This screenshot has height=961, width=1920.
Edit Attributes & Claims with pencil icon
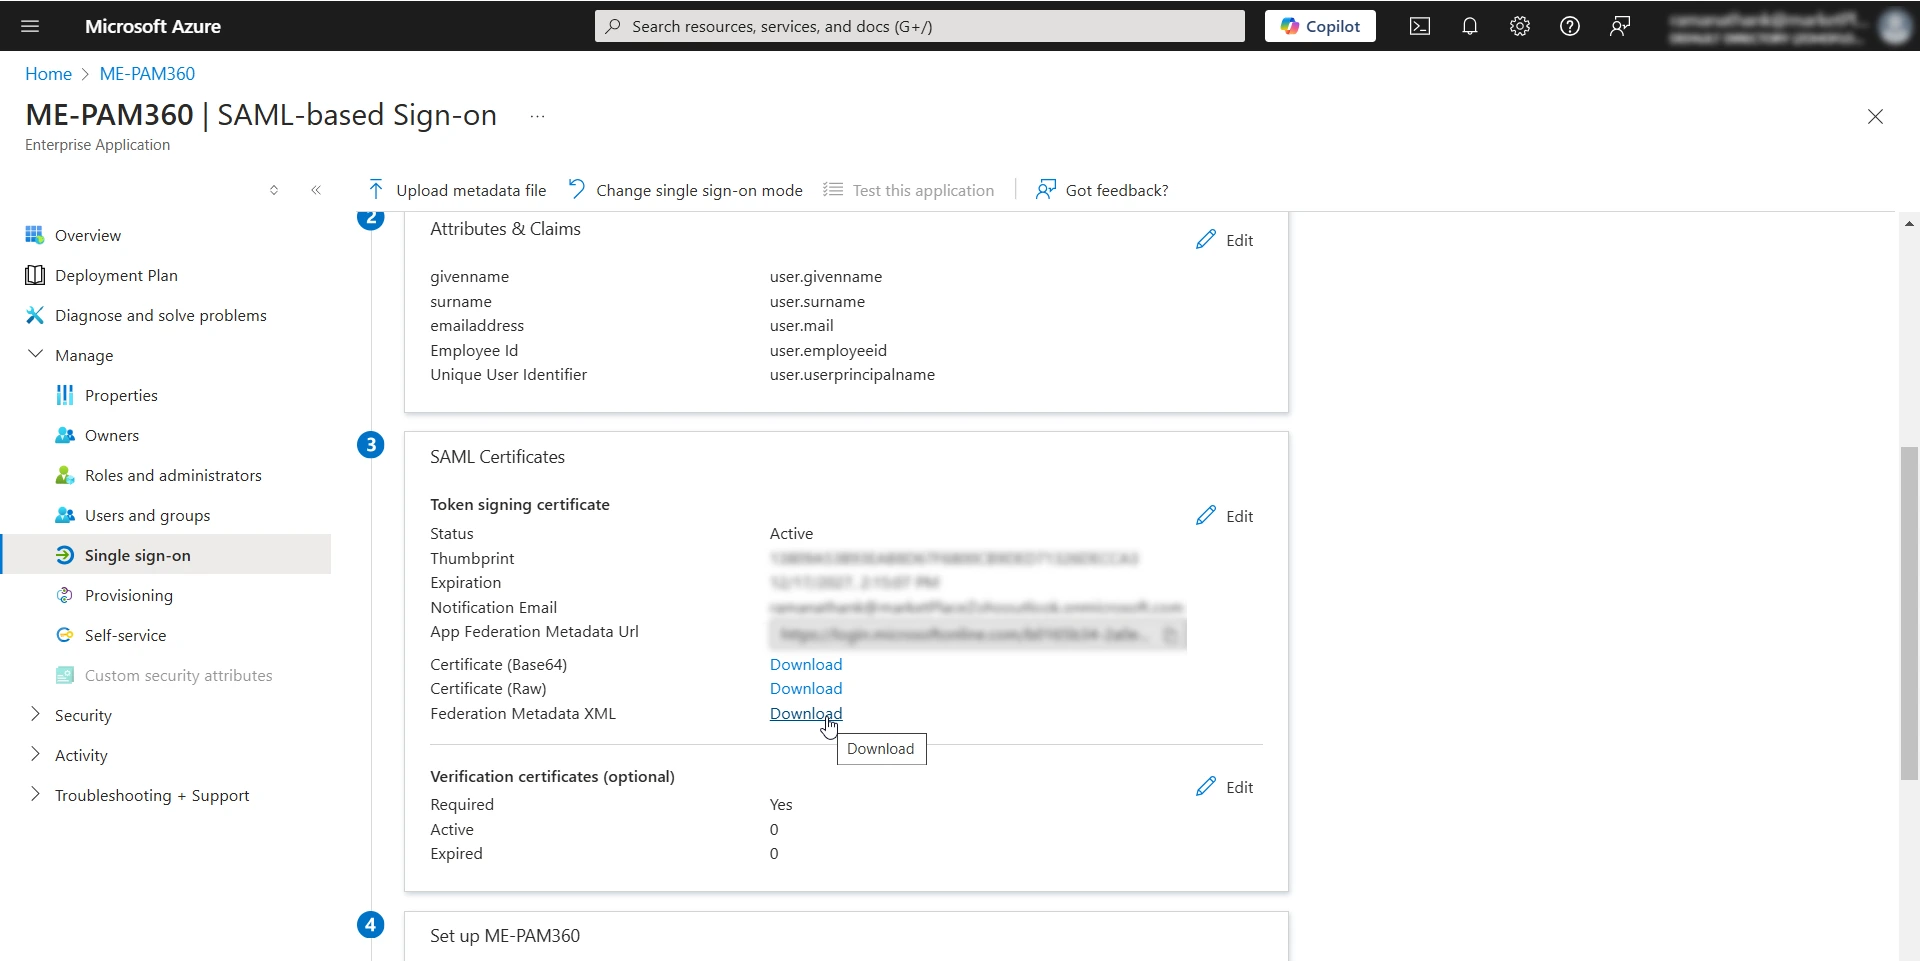pos(1225,240)
